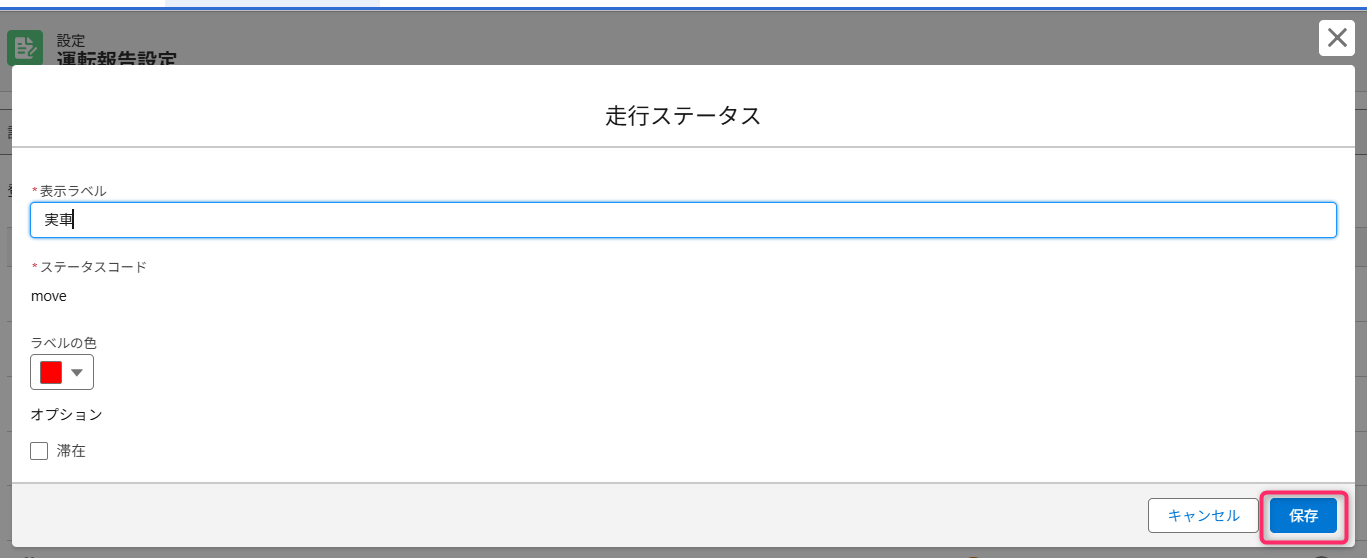Select the red label color swatch
Viewport: 1367px width, 558px height.
[51, 372]
